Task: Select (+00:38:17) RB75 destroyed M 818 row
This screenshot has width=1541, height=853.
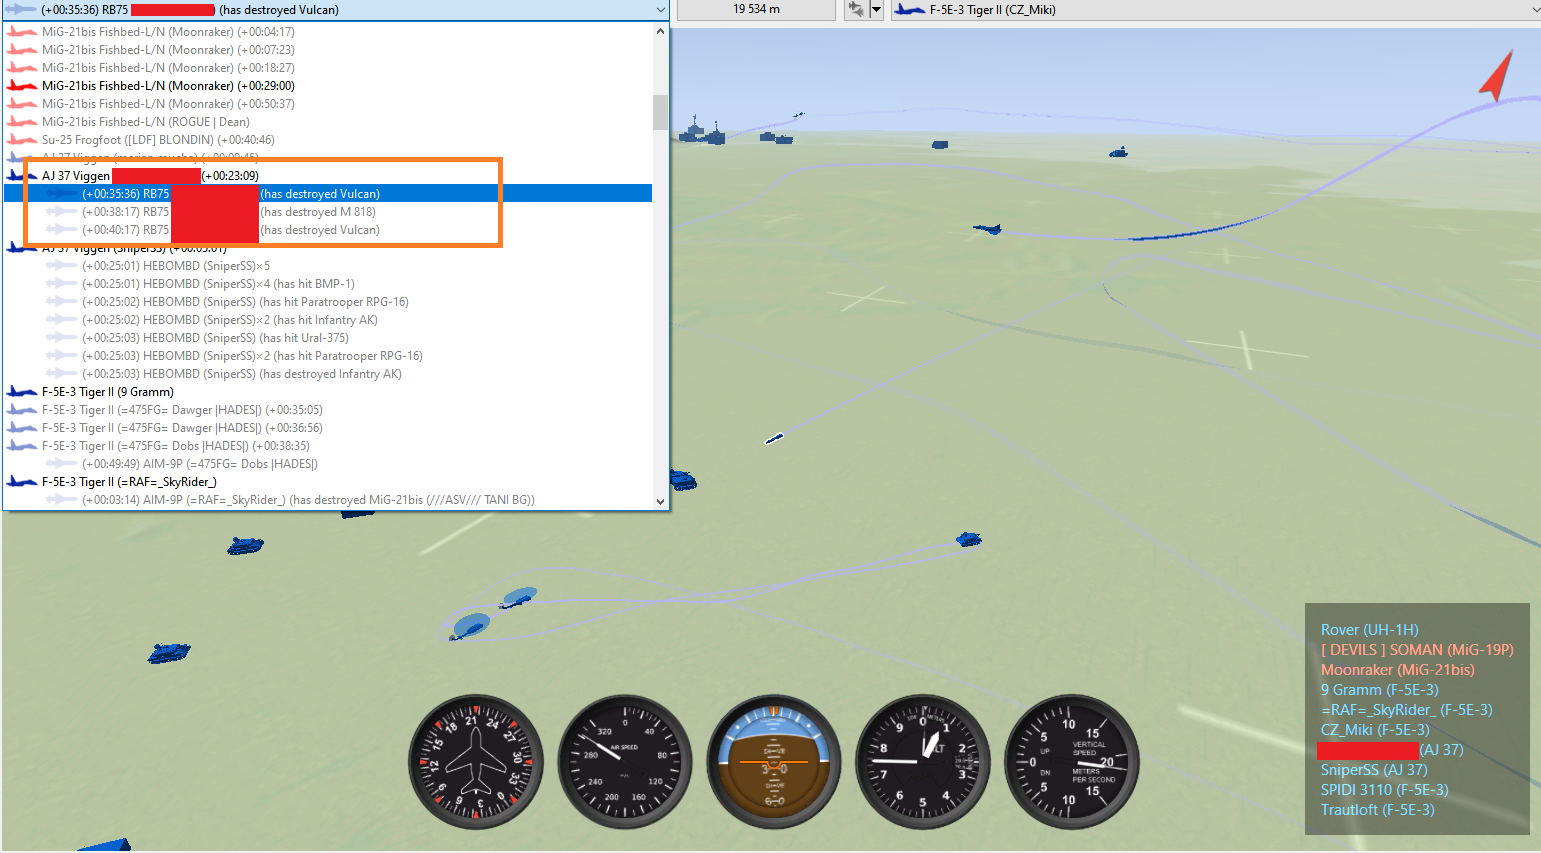Action: (328, 212)
